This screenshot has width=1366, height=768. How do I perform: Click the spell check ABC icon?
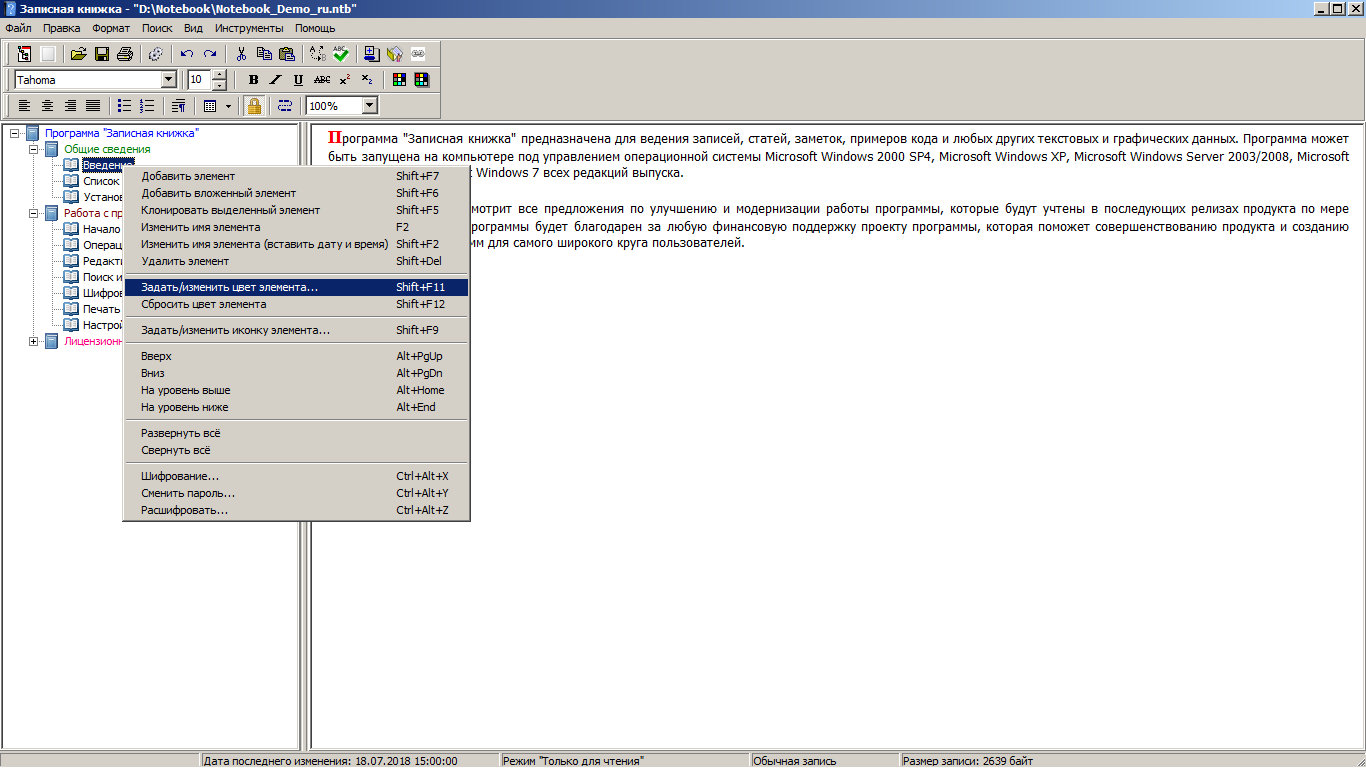[341, 54]
